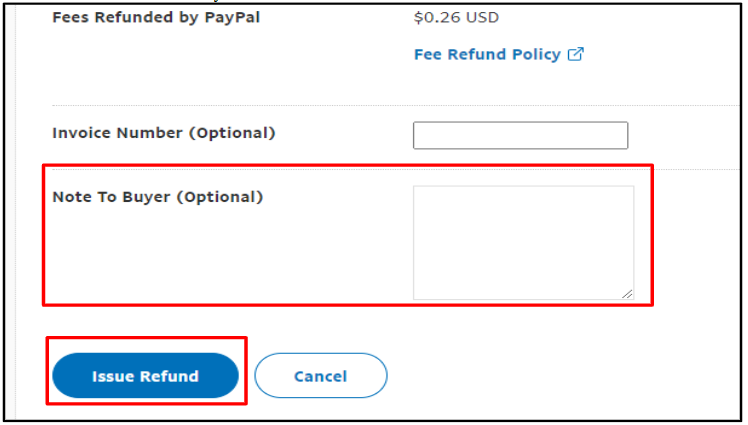Screen dimensions: 748x425
Task: Click the Cancel button
Action: 320,376
